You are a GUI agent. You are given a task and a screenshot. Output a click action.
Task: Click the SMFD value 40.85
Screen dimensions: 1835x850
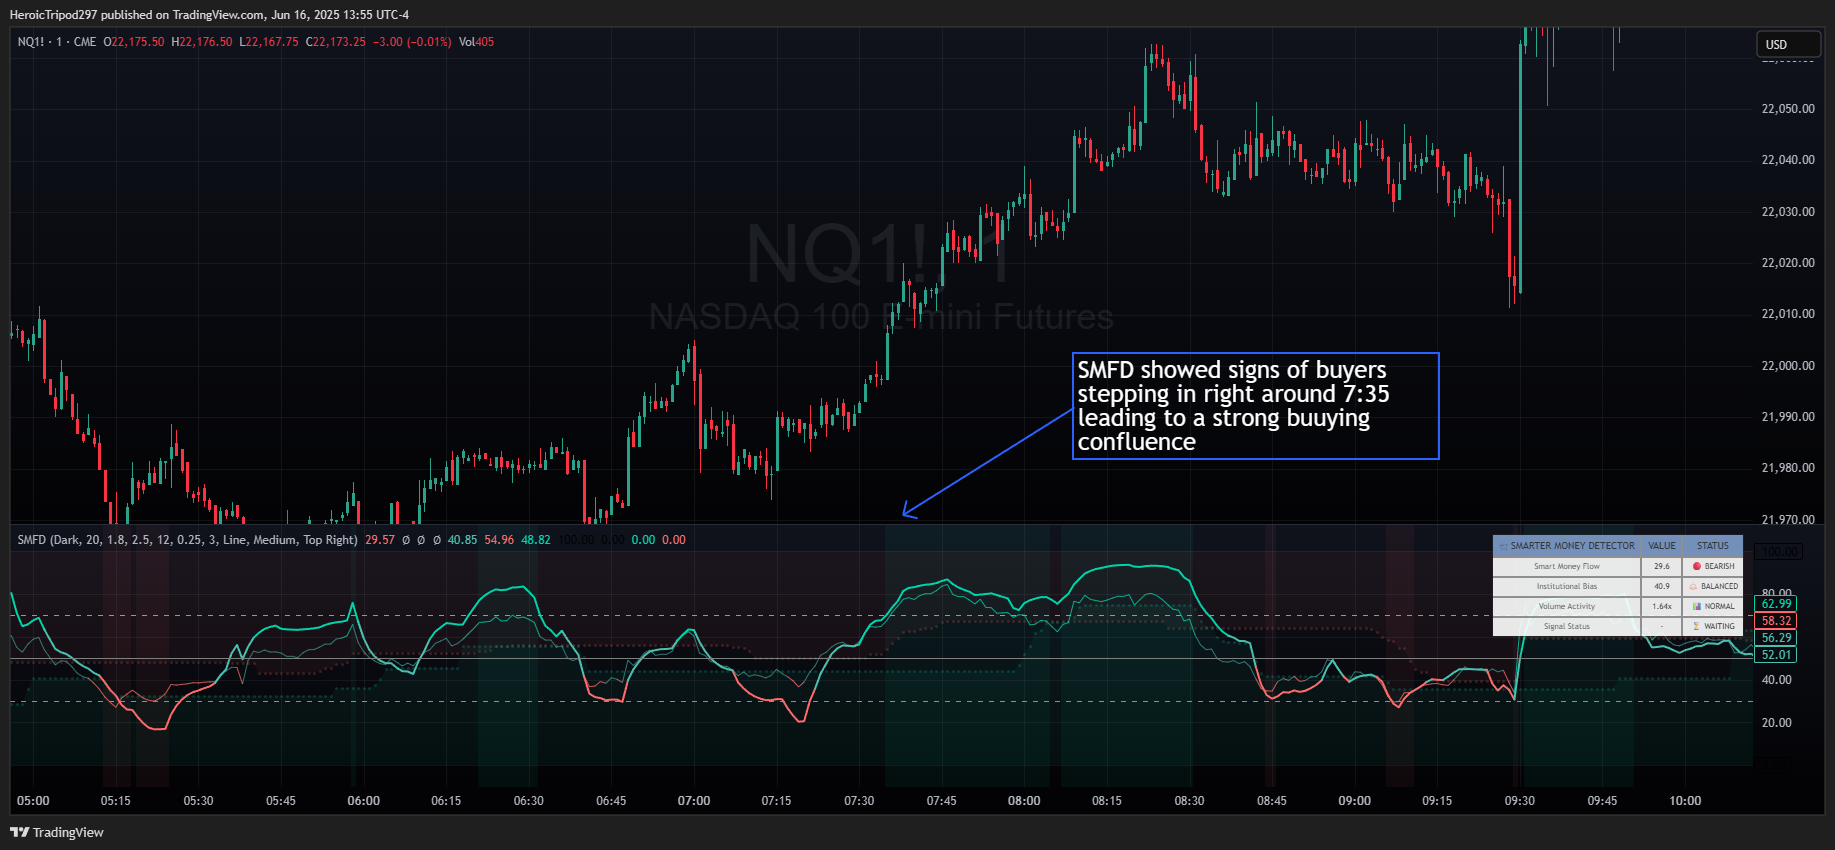462,540
